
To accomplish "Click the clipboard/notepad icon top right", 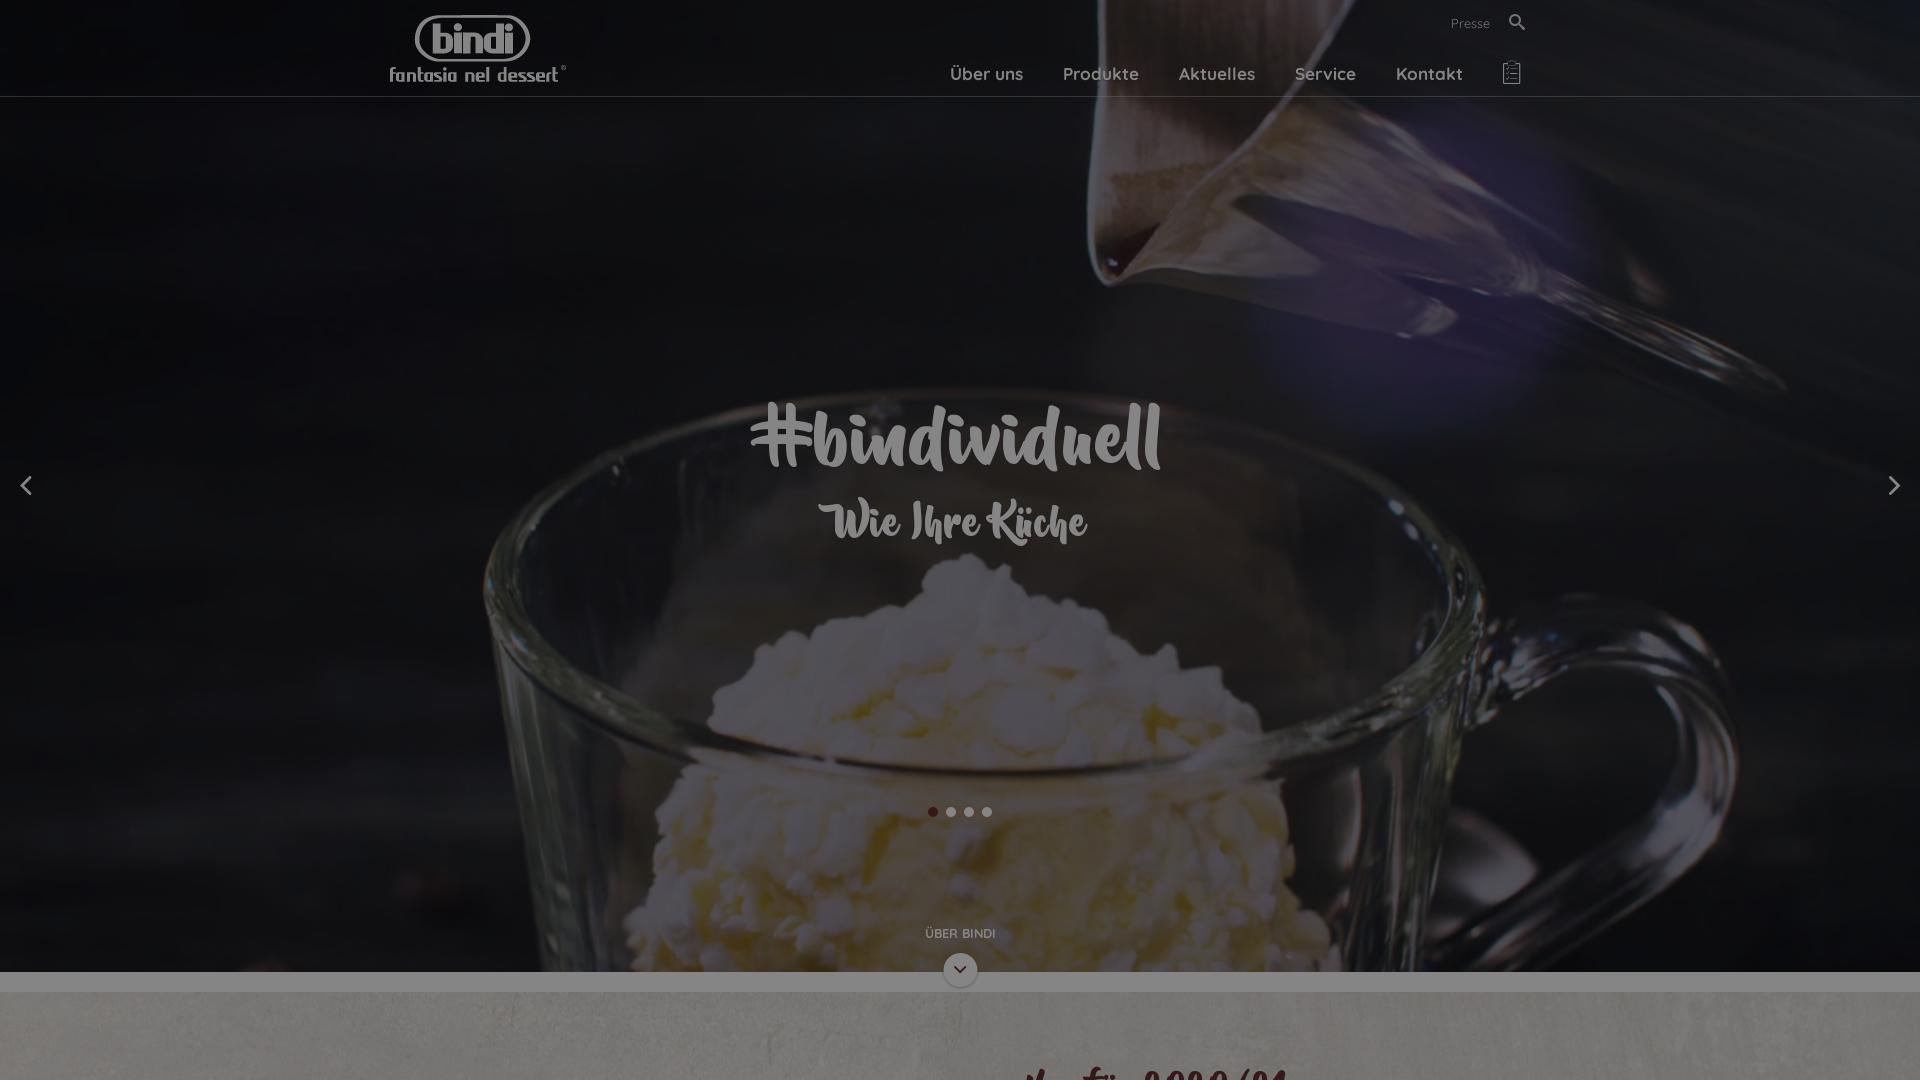I will point(1511,73).
